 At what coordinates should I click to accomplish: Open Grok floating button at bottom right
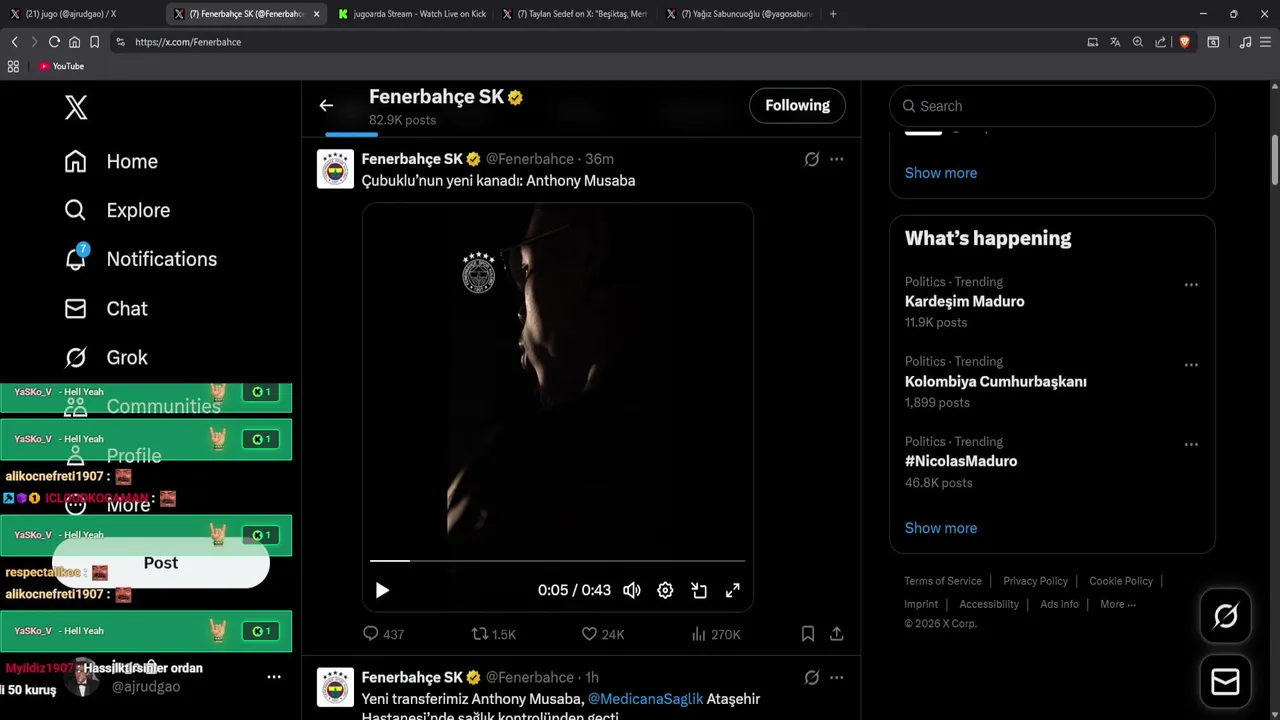point(1225,616)
